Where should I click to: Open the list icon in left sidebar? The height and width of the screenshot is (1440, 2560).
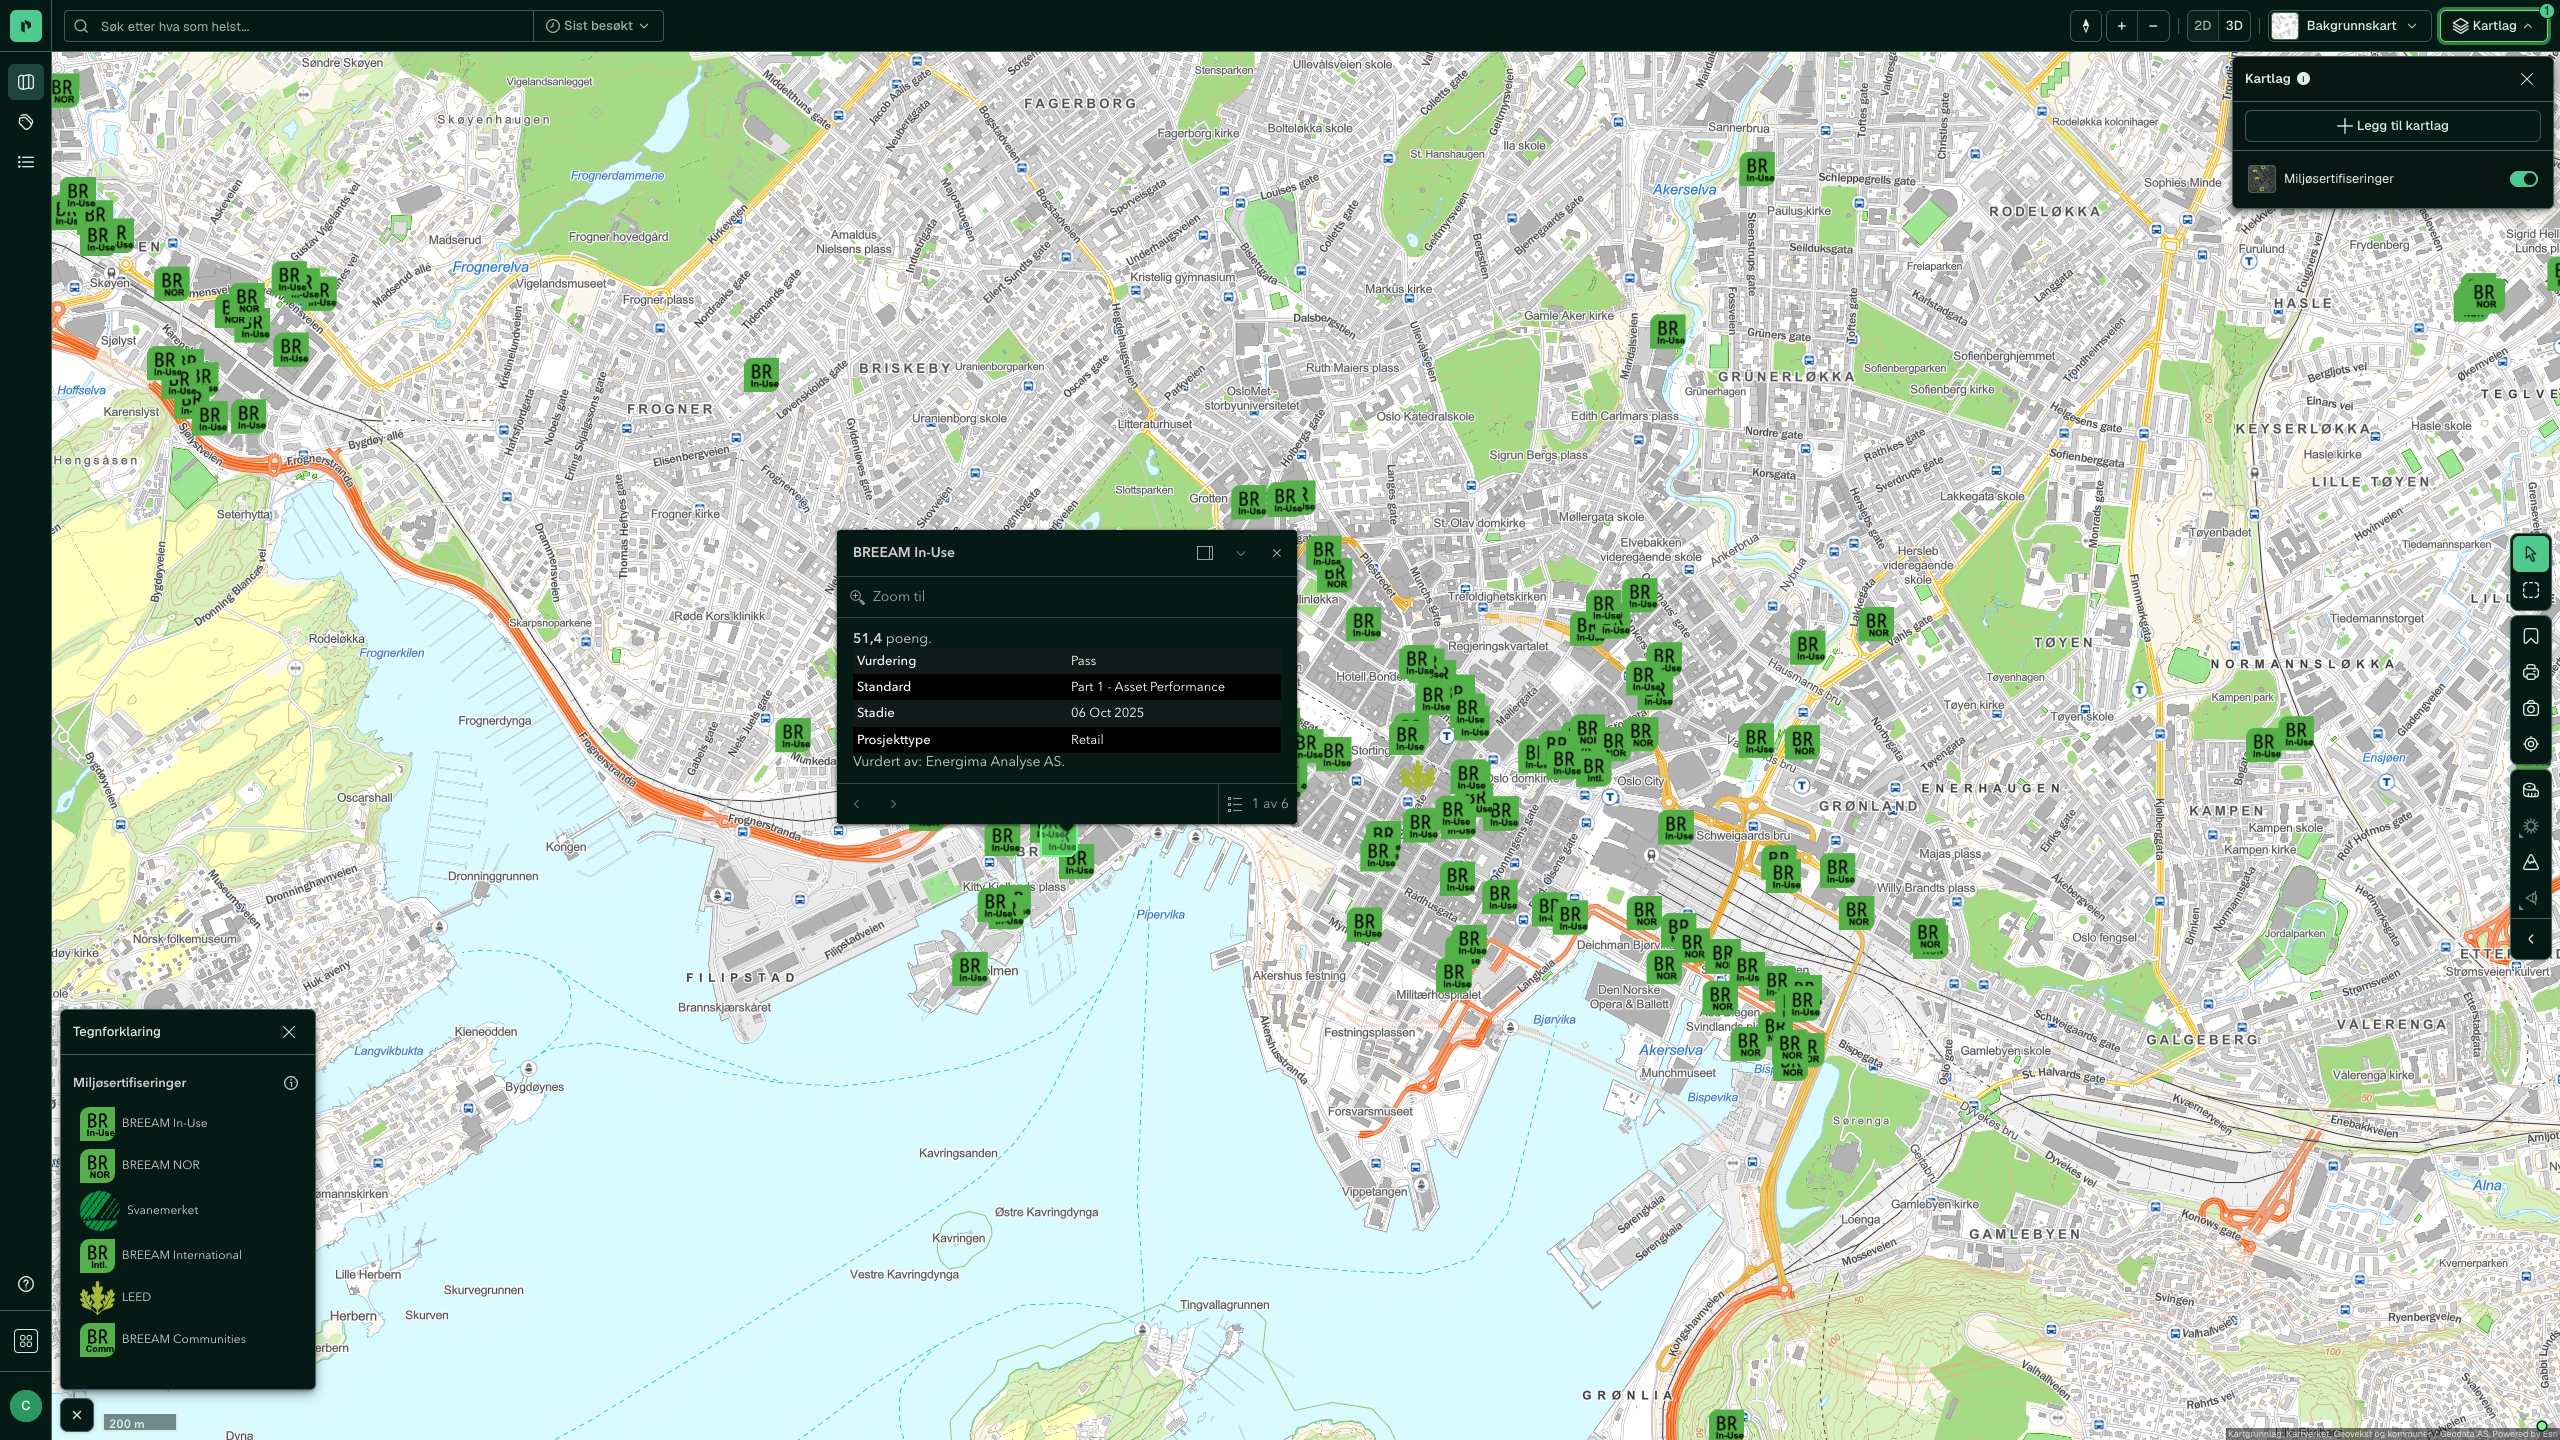[26, 162]
